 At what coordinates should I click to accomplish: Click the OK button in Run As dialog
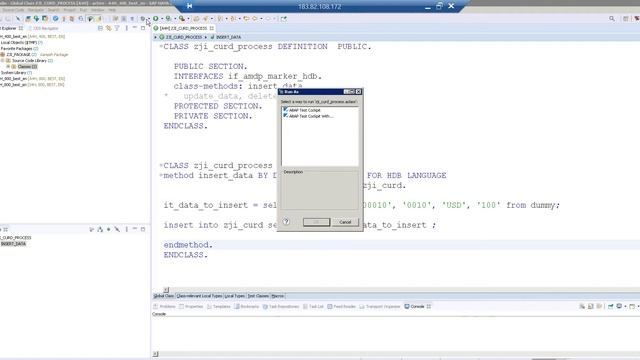point(316,222)
